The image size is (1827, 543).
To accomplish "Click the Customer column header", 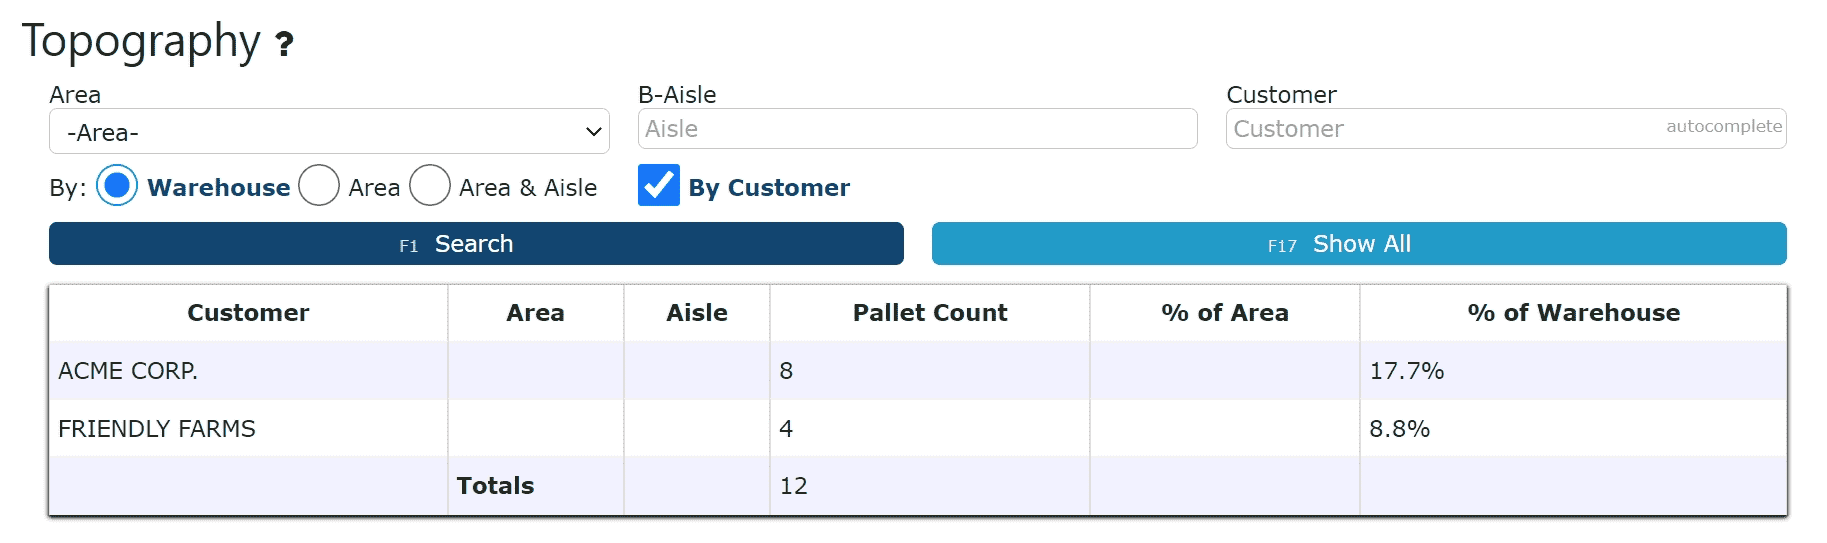I will pos(248,313).
